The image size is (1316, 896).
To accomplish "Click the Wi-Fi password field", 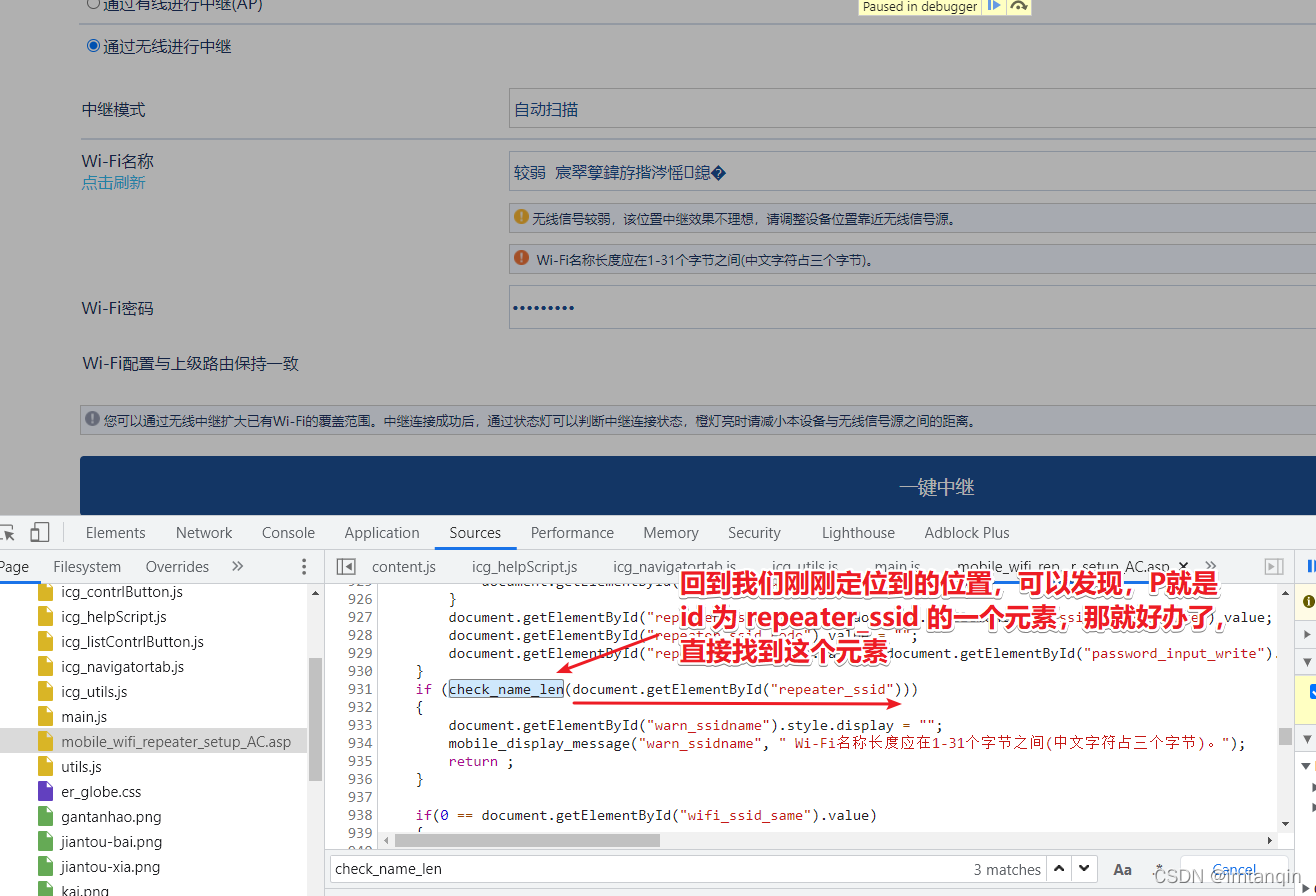I will point(912,307).
